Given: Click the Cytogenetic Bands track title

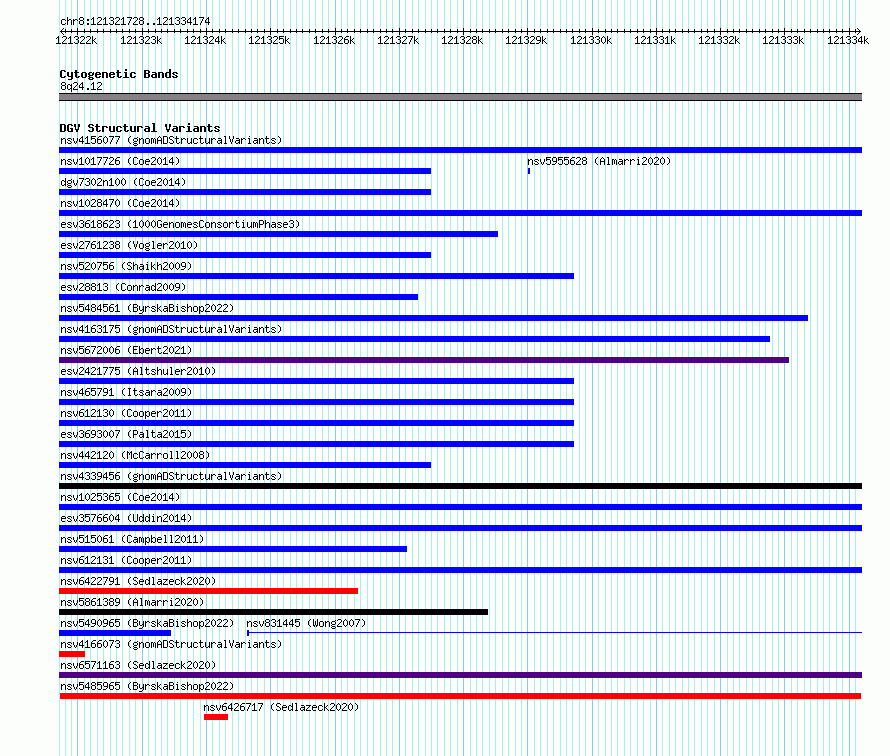Looking at the screenshot, I should tap(119, 74).
